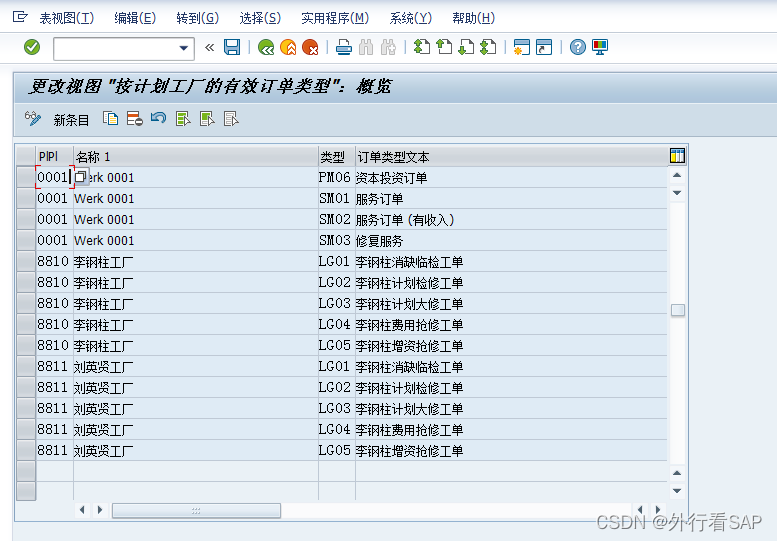Viewport: 777px width, 541px height.
Task: Click the Undo Change icon
Action: 159,119
